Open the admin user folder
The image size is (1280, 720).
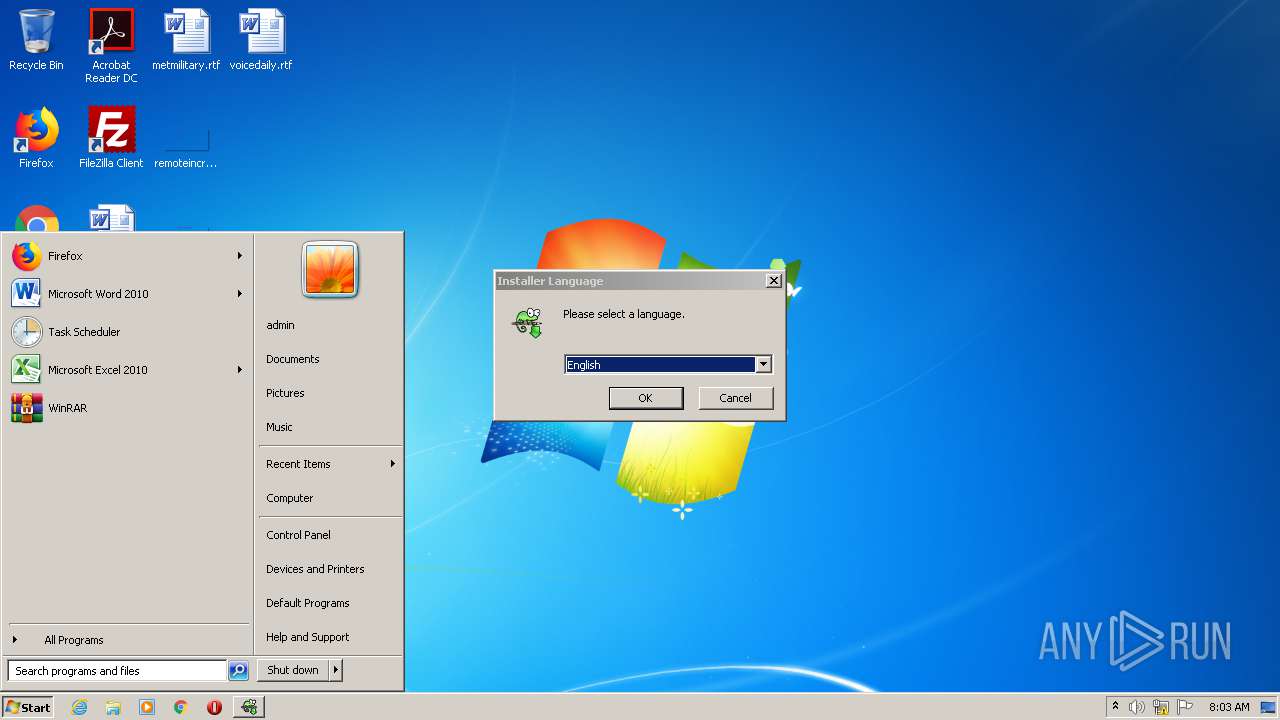[280, 325]
